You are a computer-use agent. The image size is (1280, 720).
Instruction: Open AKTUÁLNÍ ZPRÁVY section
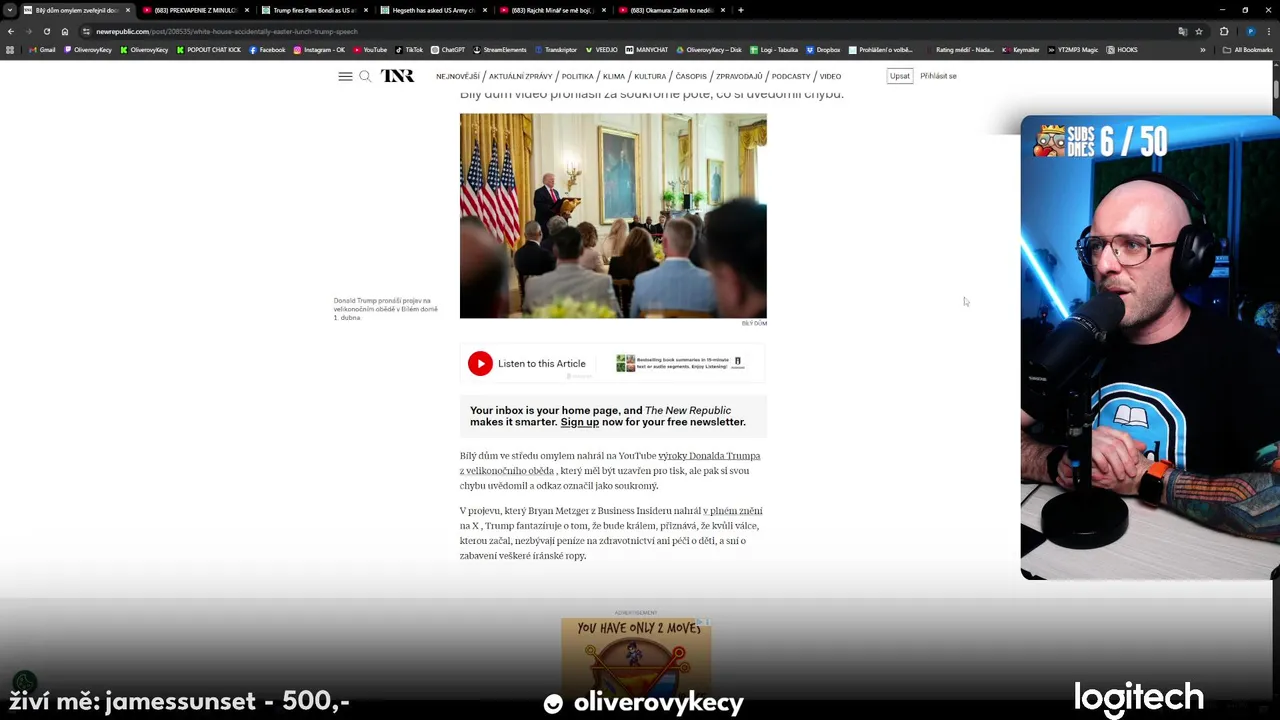pyautogui.click(x=520, y=76)
